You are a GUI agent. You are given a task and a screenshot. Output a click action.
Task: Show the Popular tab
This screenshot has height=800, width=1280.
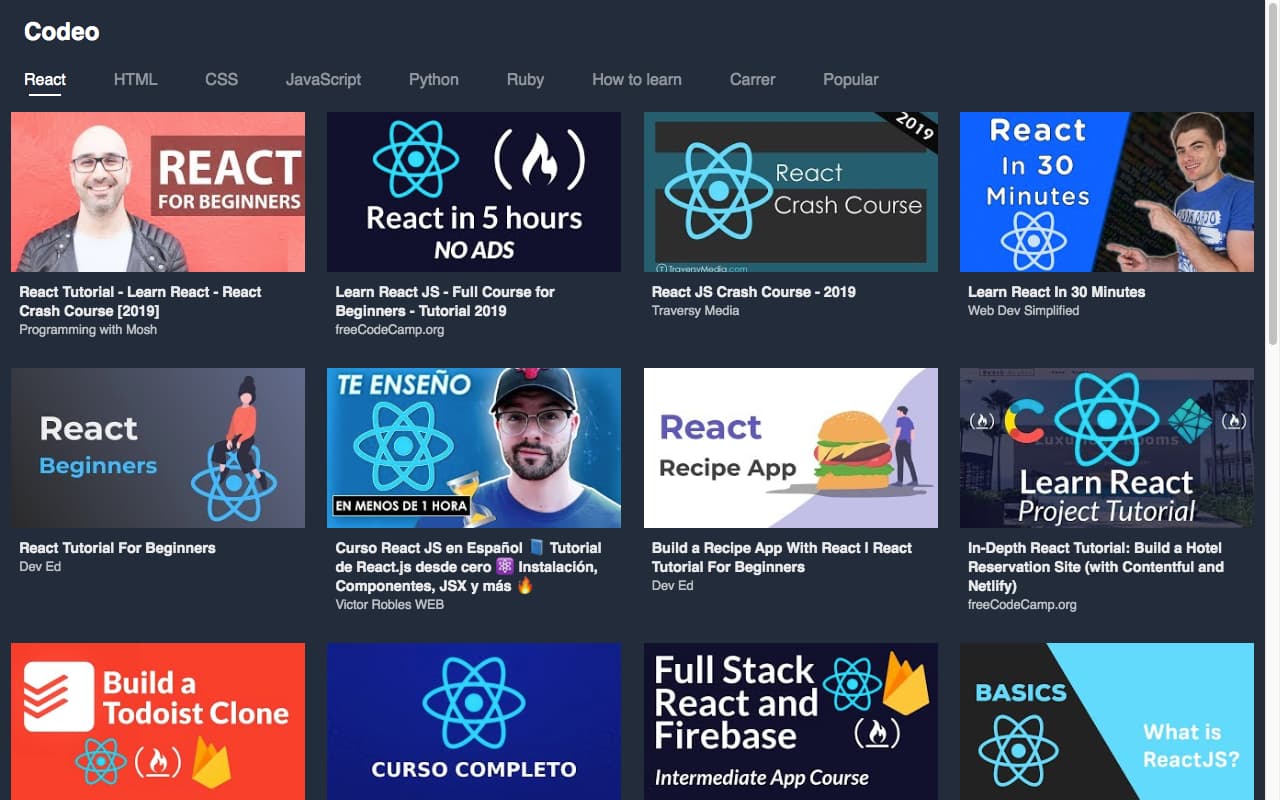pyautogui.click(x=851, y=79)
